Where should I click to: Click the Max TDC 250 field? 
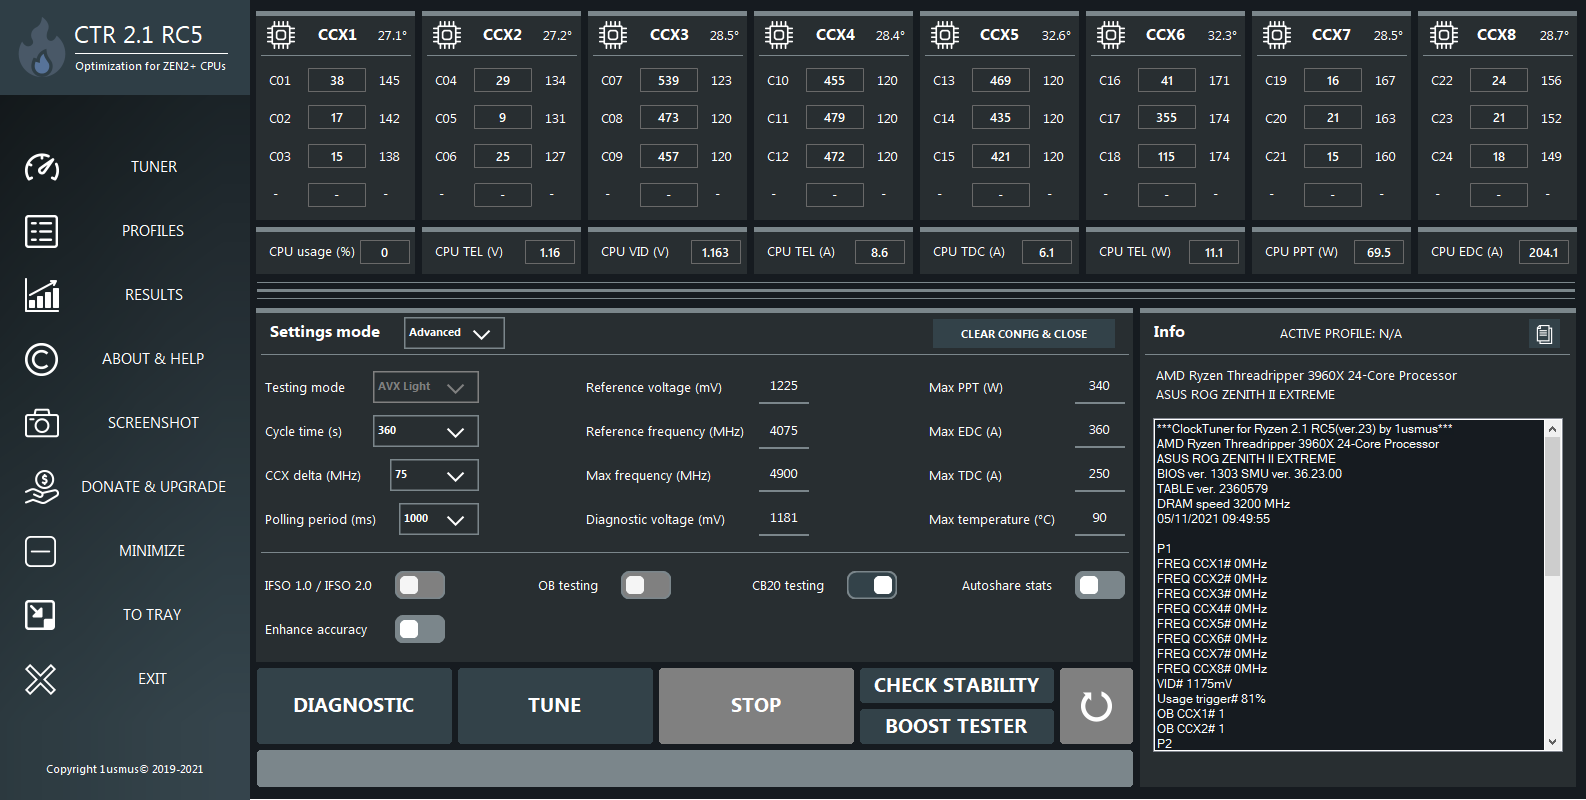tap(1099, 475)
